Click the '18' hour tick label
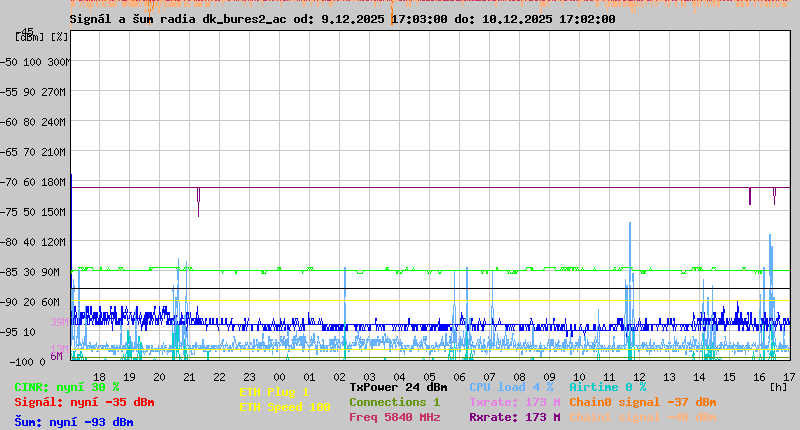800x430 pixels. [99, 377]
